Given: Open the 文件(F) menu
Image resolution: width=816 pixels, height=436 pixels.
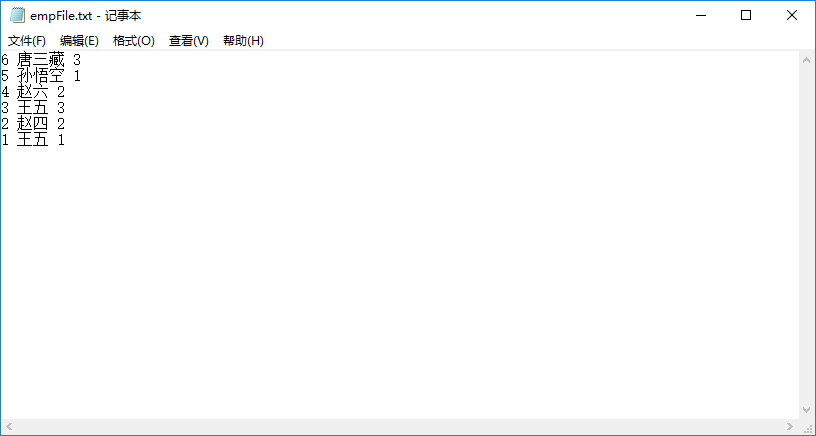Looking at the screenshot, I should click(27, 41).
